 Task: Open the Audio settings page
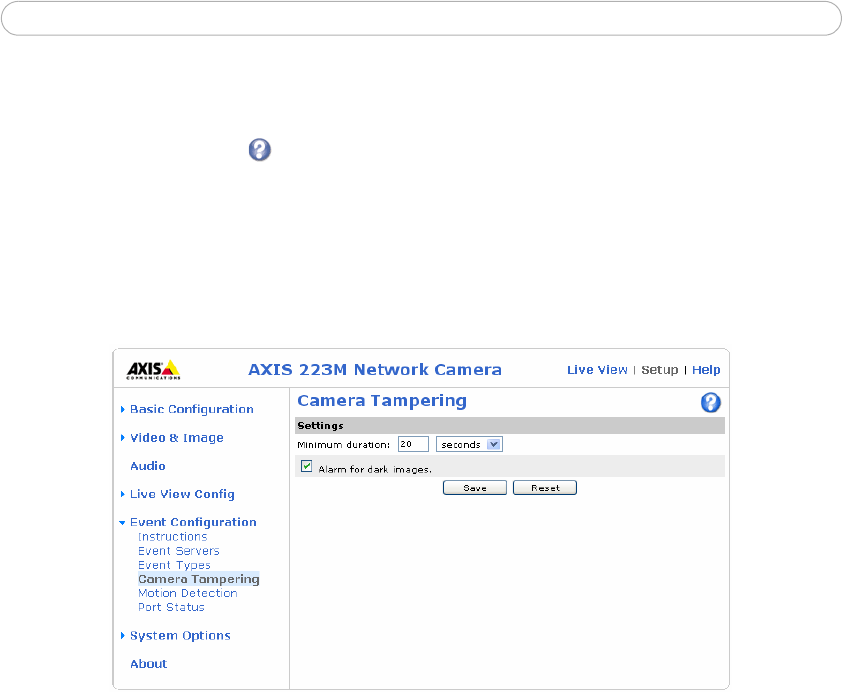tap(148, 466)
